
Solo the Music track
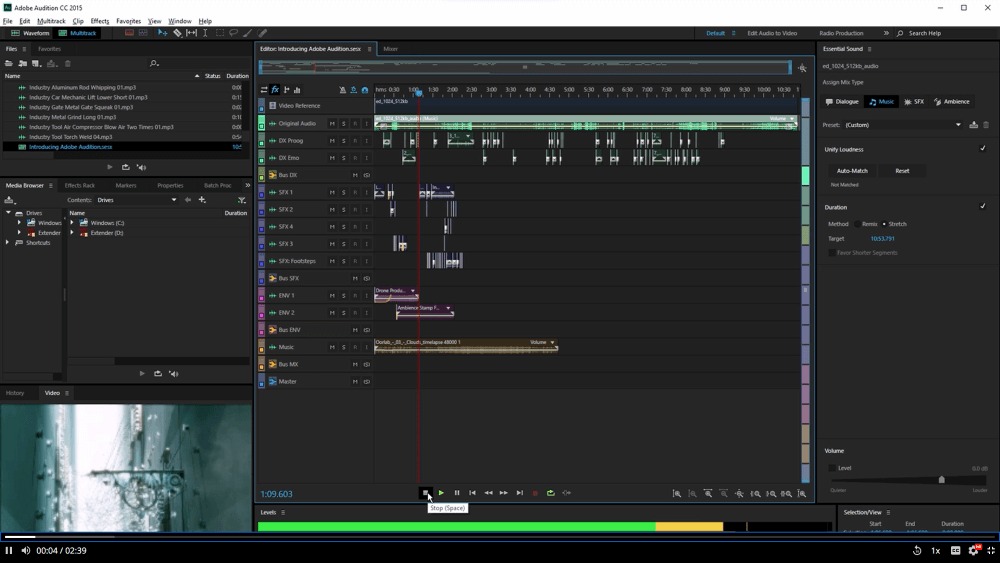tap(343, 347)
